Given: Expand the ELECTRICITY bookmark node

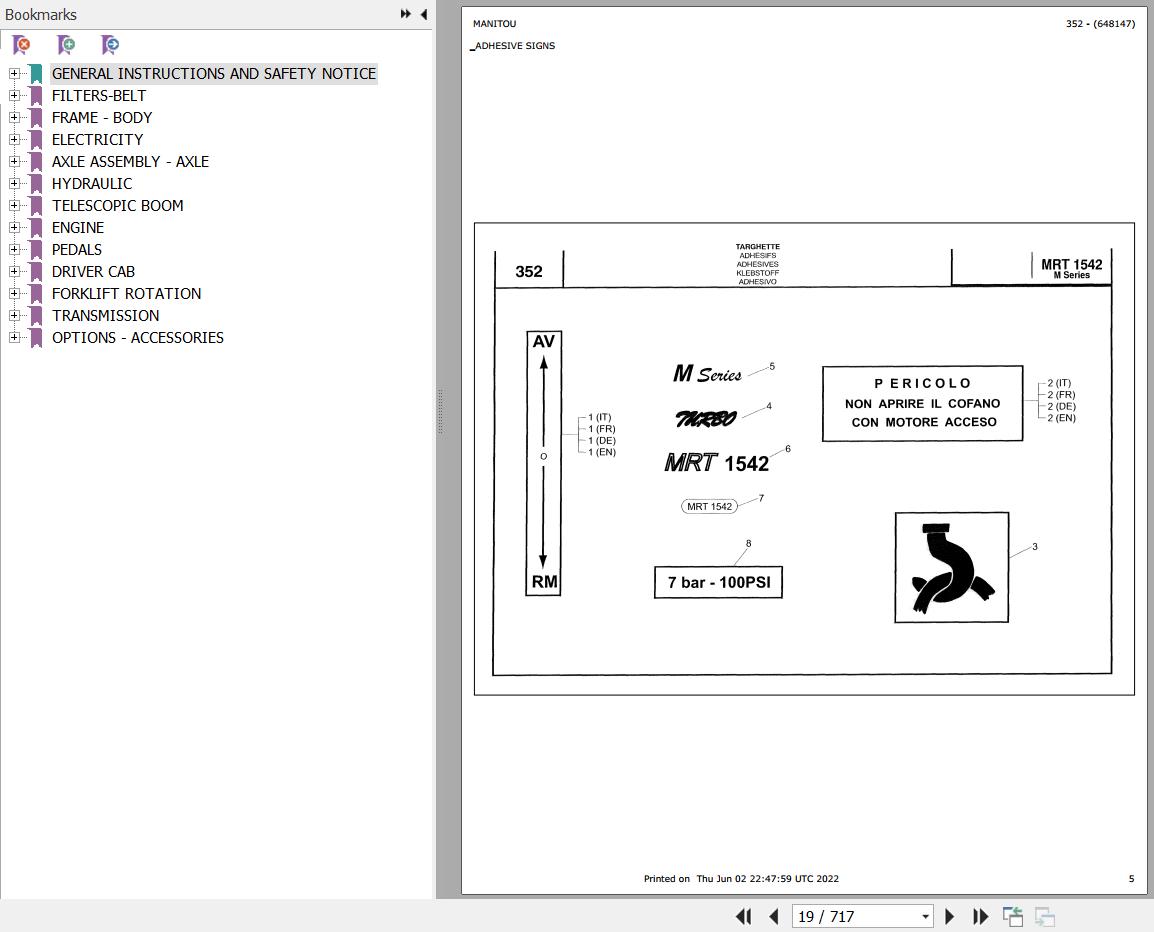Looking at the screenshot, I should [14, 140].
